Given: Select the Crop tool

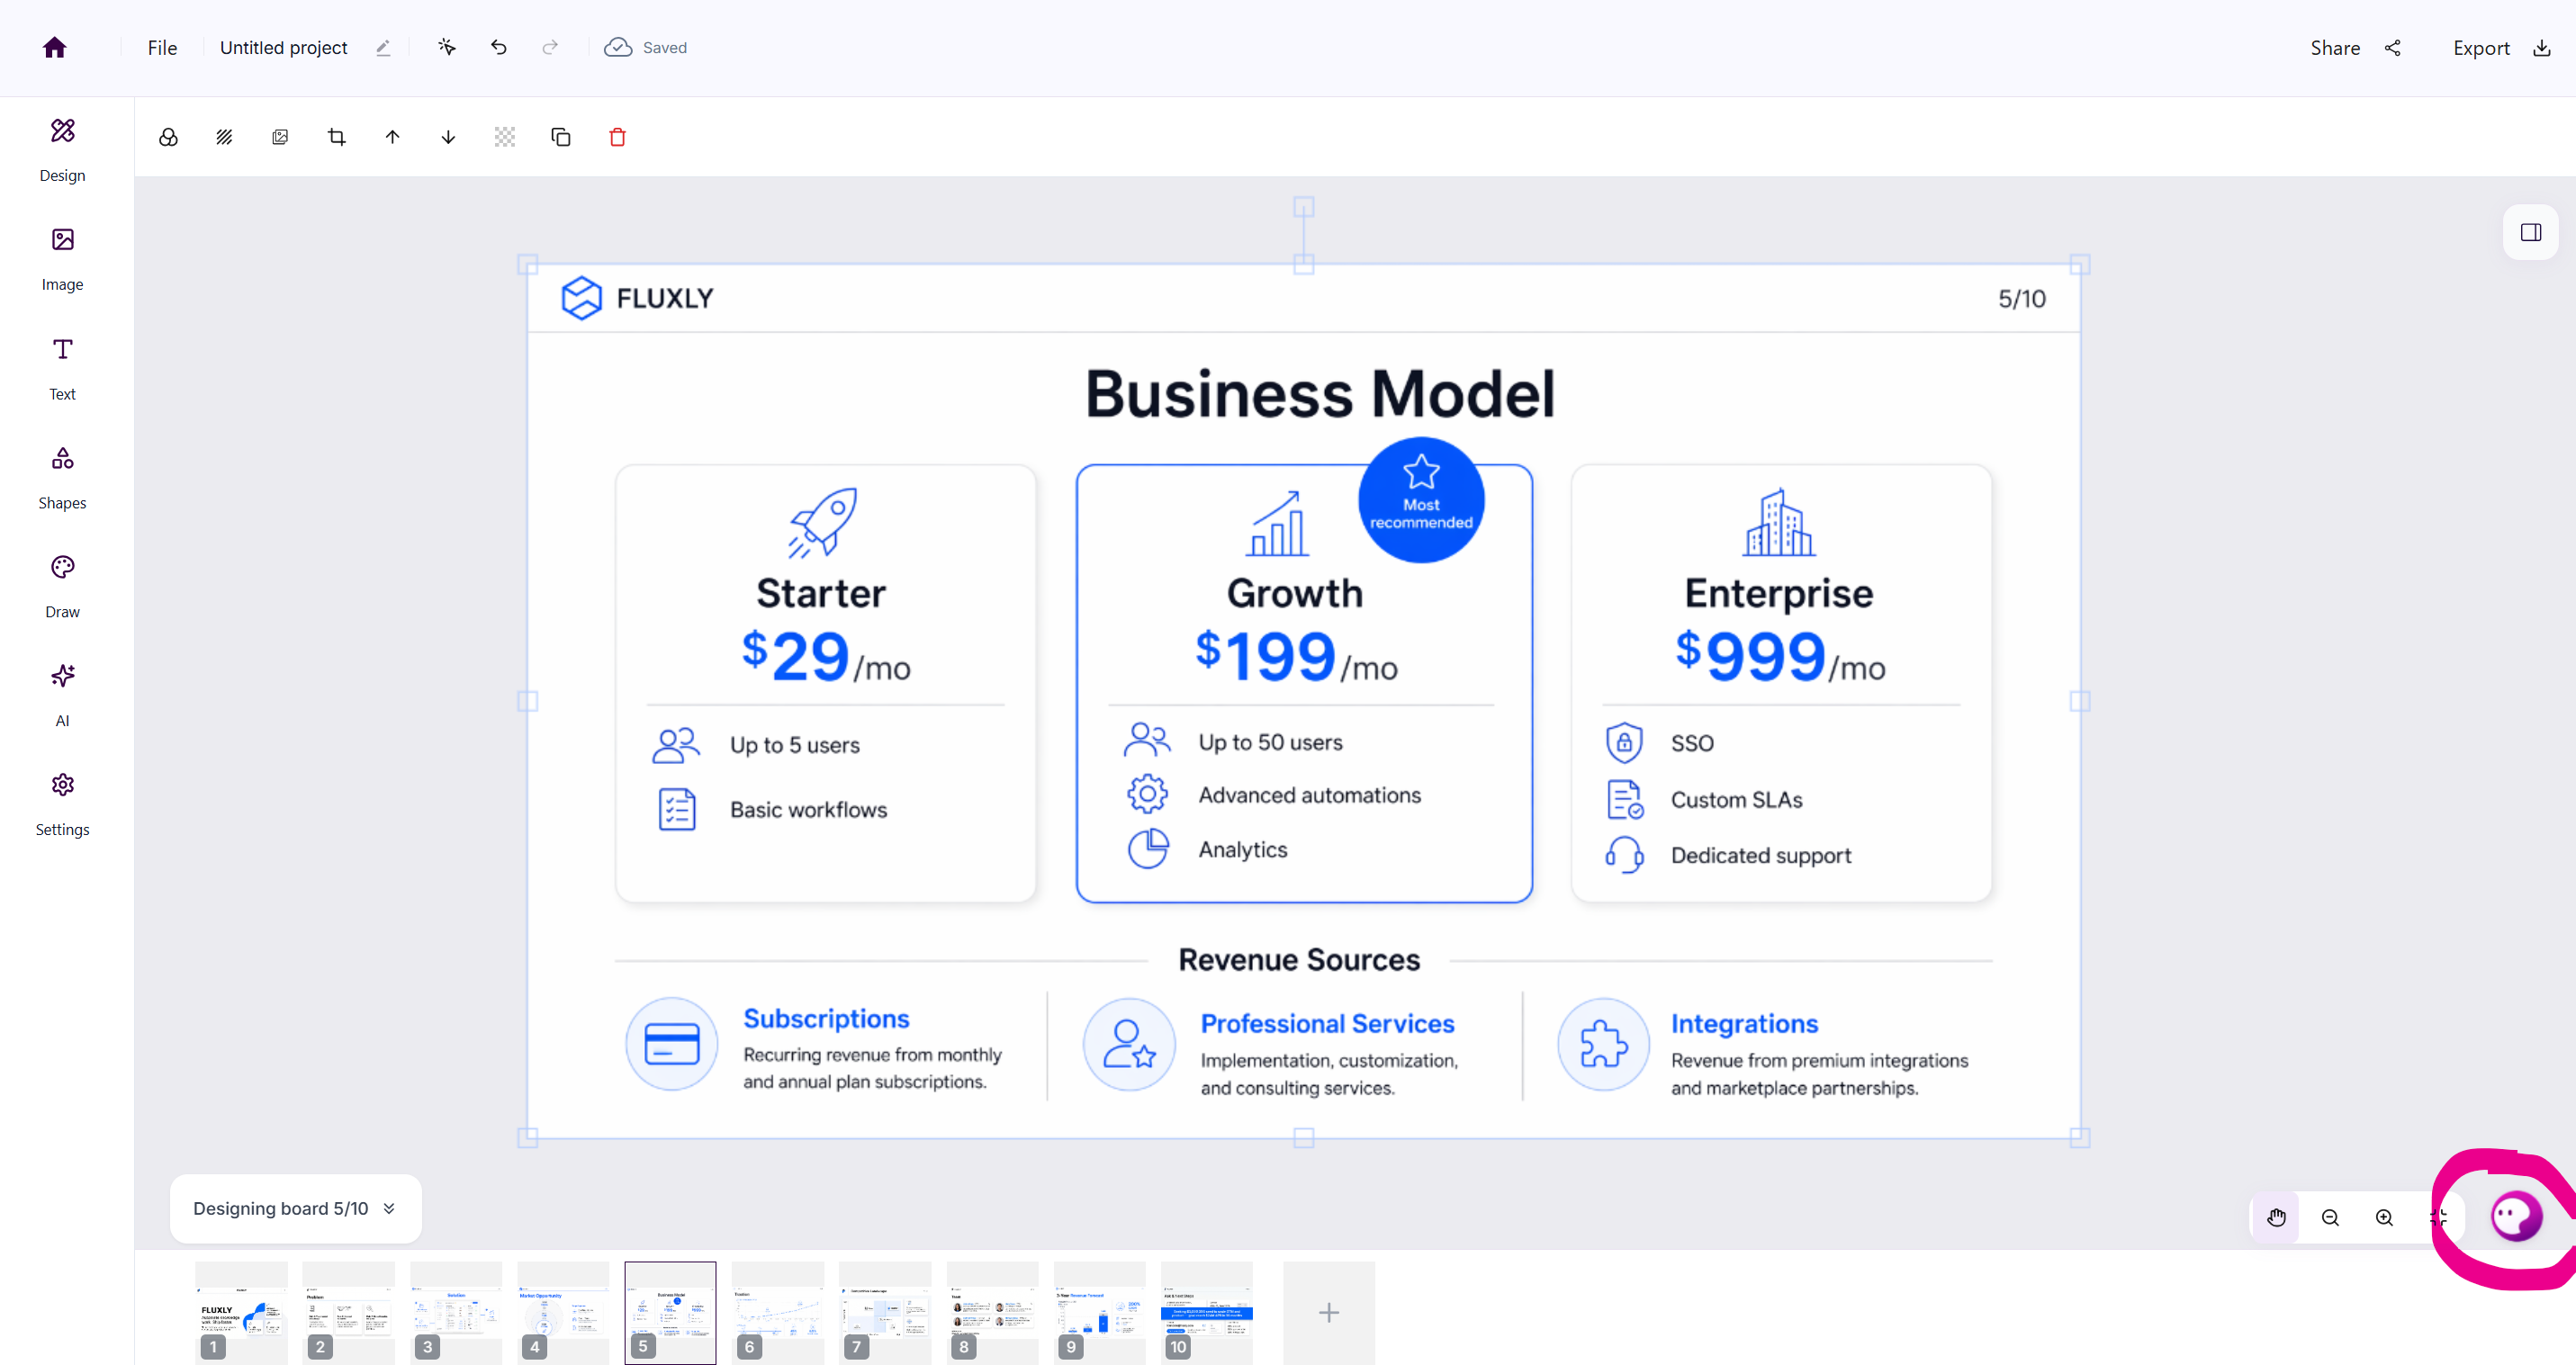Looking at the screenshot, I should tap(336, 137).
